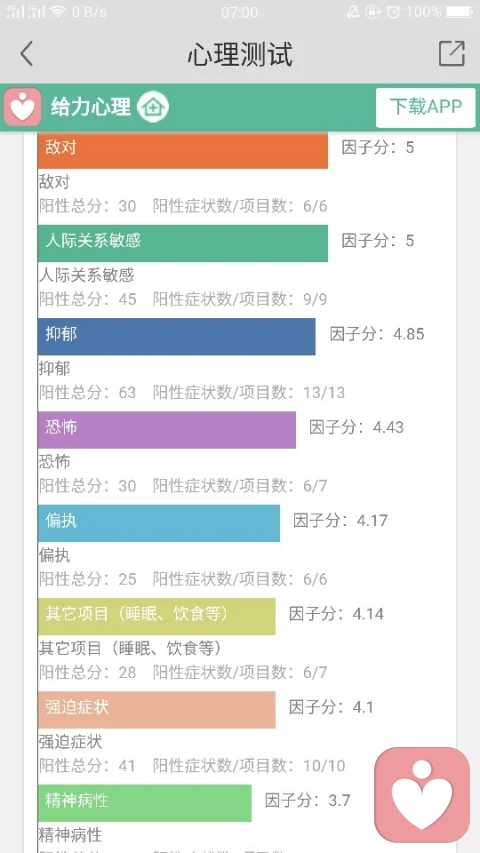Tap the light green 精神病性 bar
Screen dimensions: 480x853
tap(145, 803)
